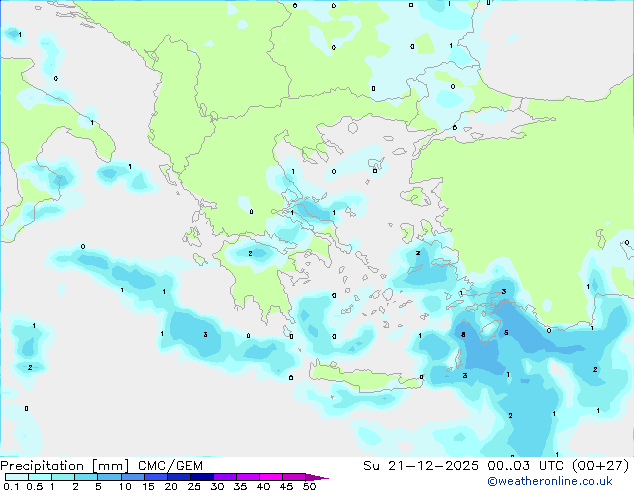The height and width of the screenshot is (490, 634).
Task: Pick the 5–10 mm legend color swatch
Action: pos(109,477)
